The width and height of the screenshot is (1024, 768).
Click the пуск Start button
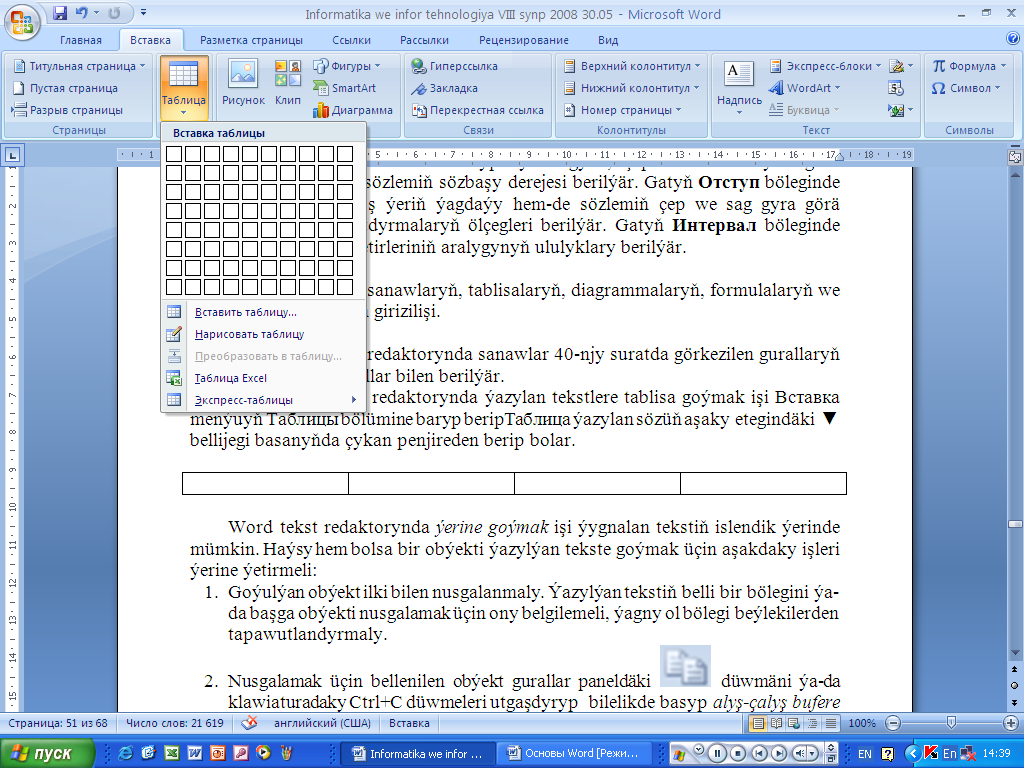point(48,754)
